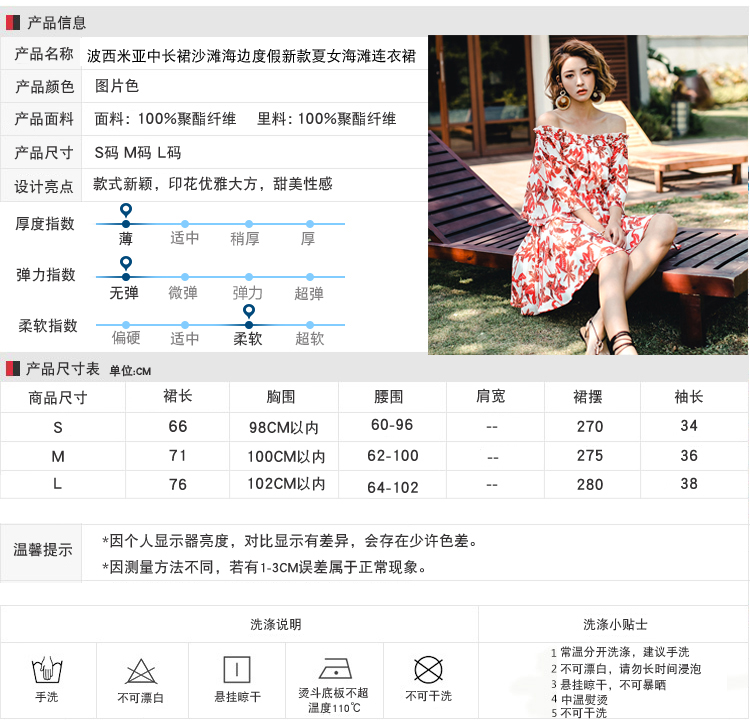This screenshot has height=726, width=750.
Task: Select 适中 point on the 厚度指数 slider
Action: pos(185,224)
